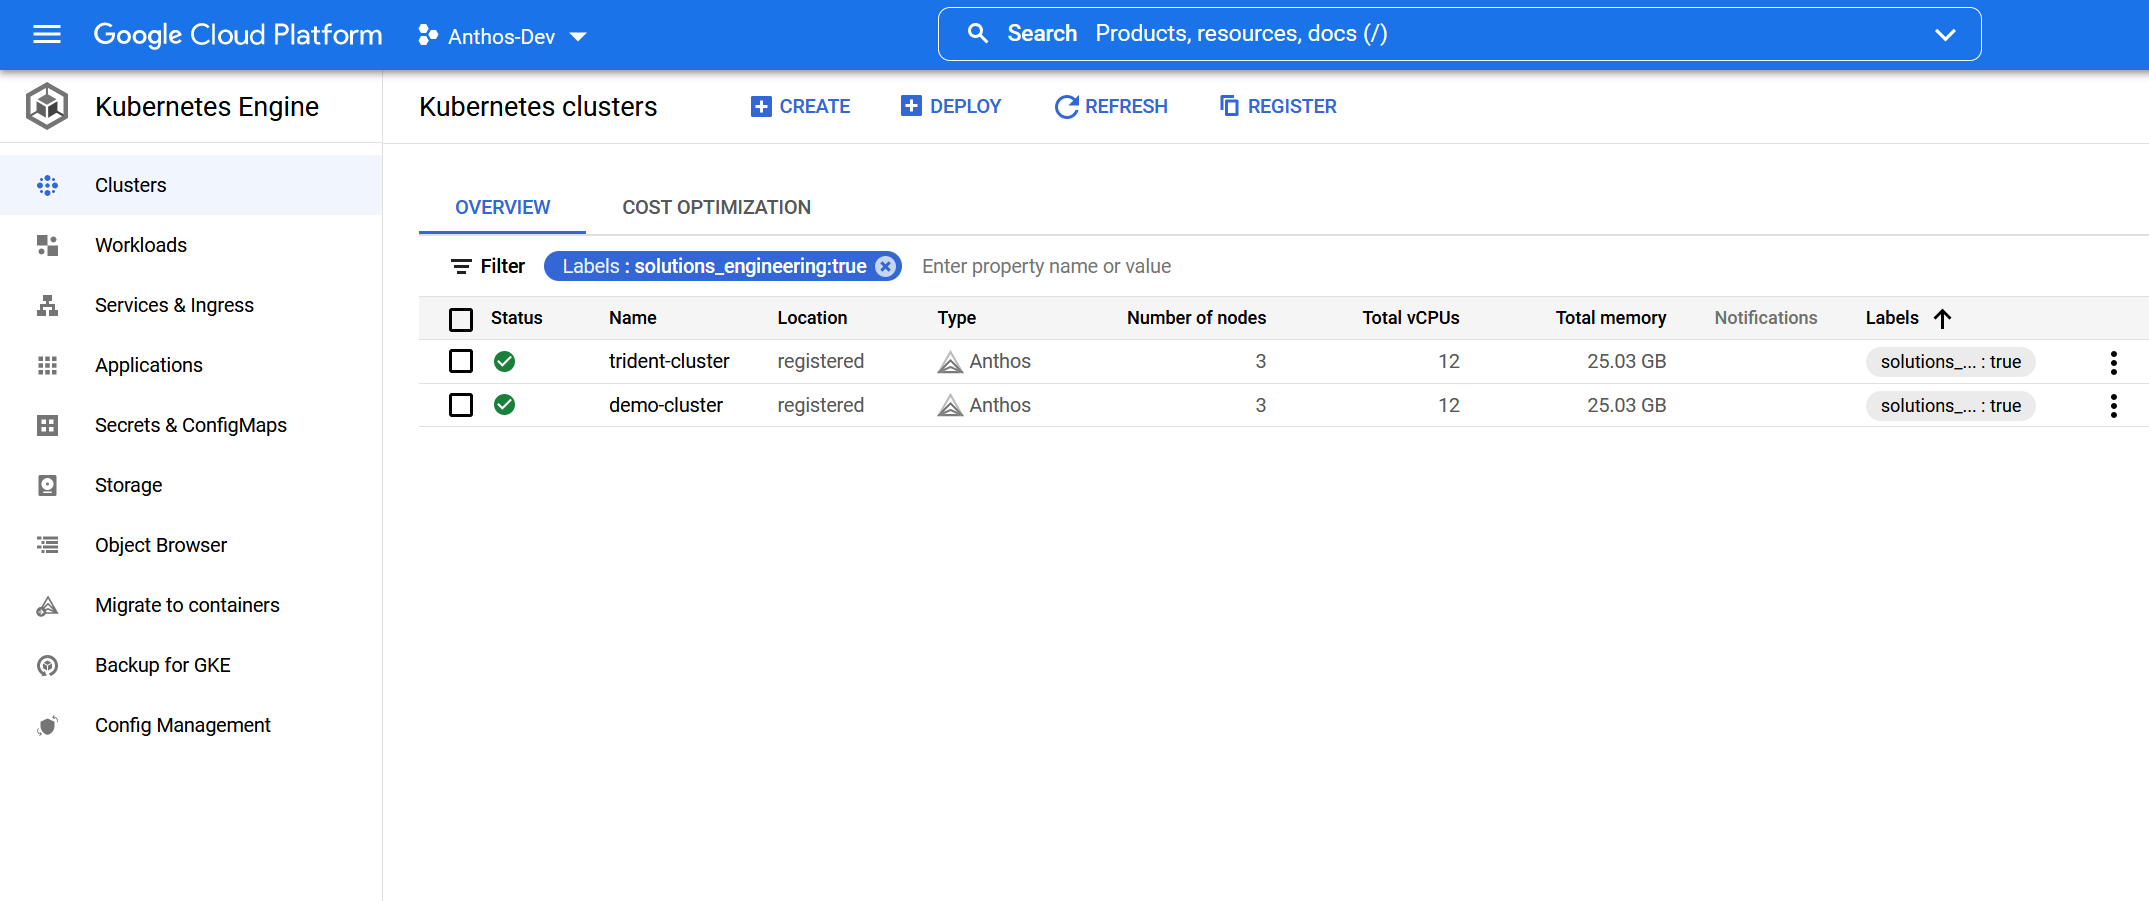Open the hamburger navigation menu
The width and height of the screenshot is (2149, 901).
47,35
